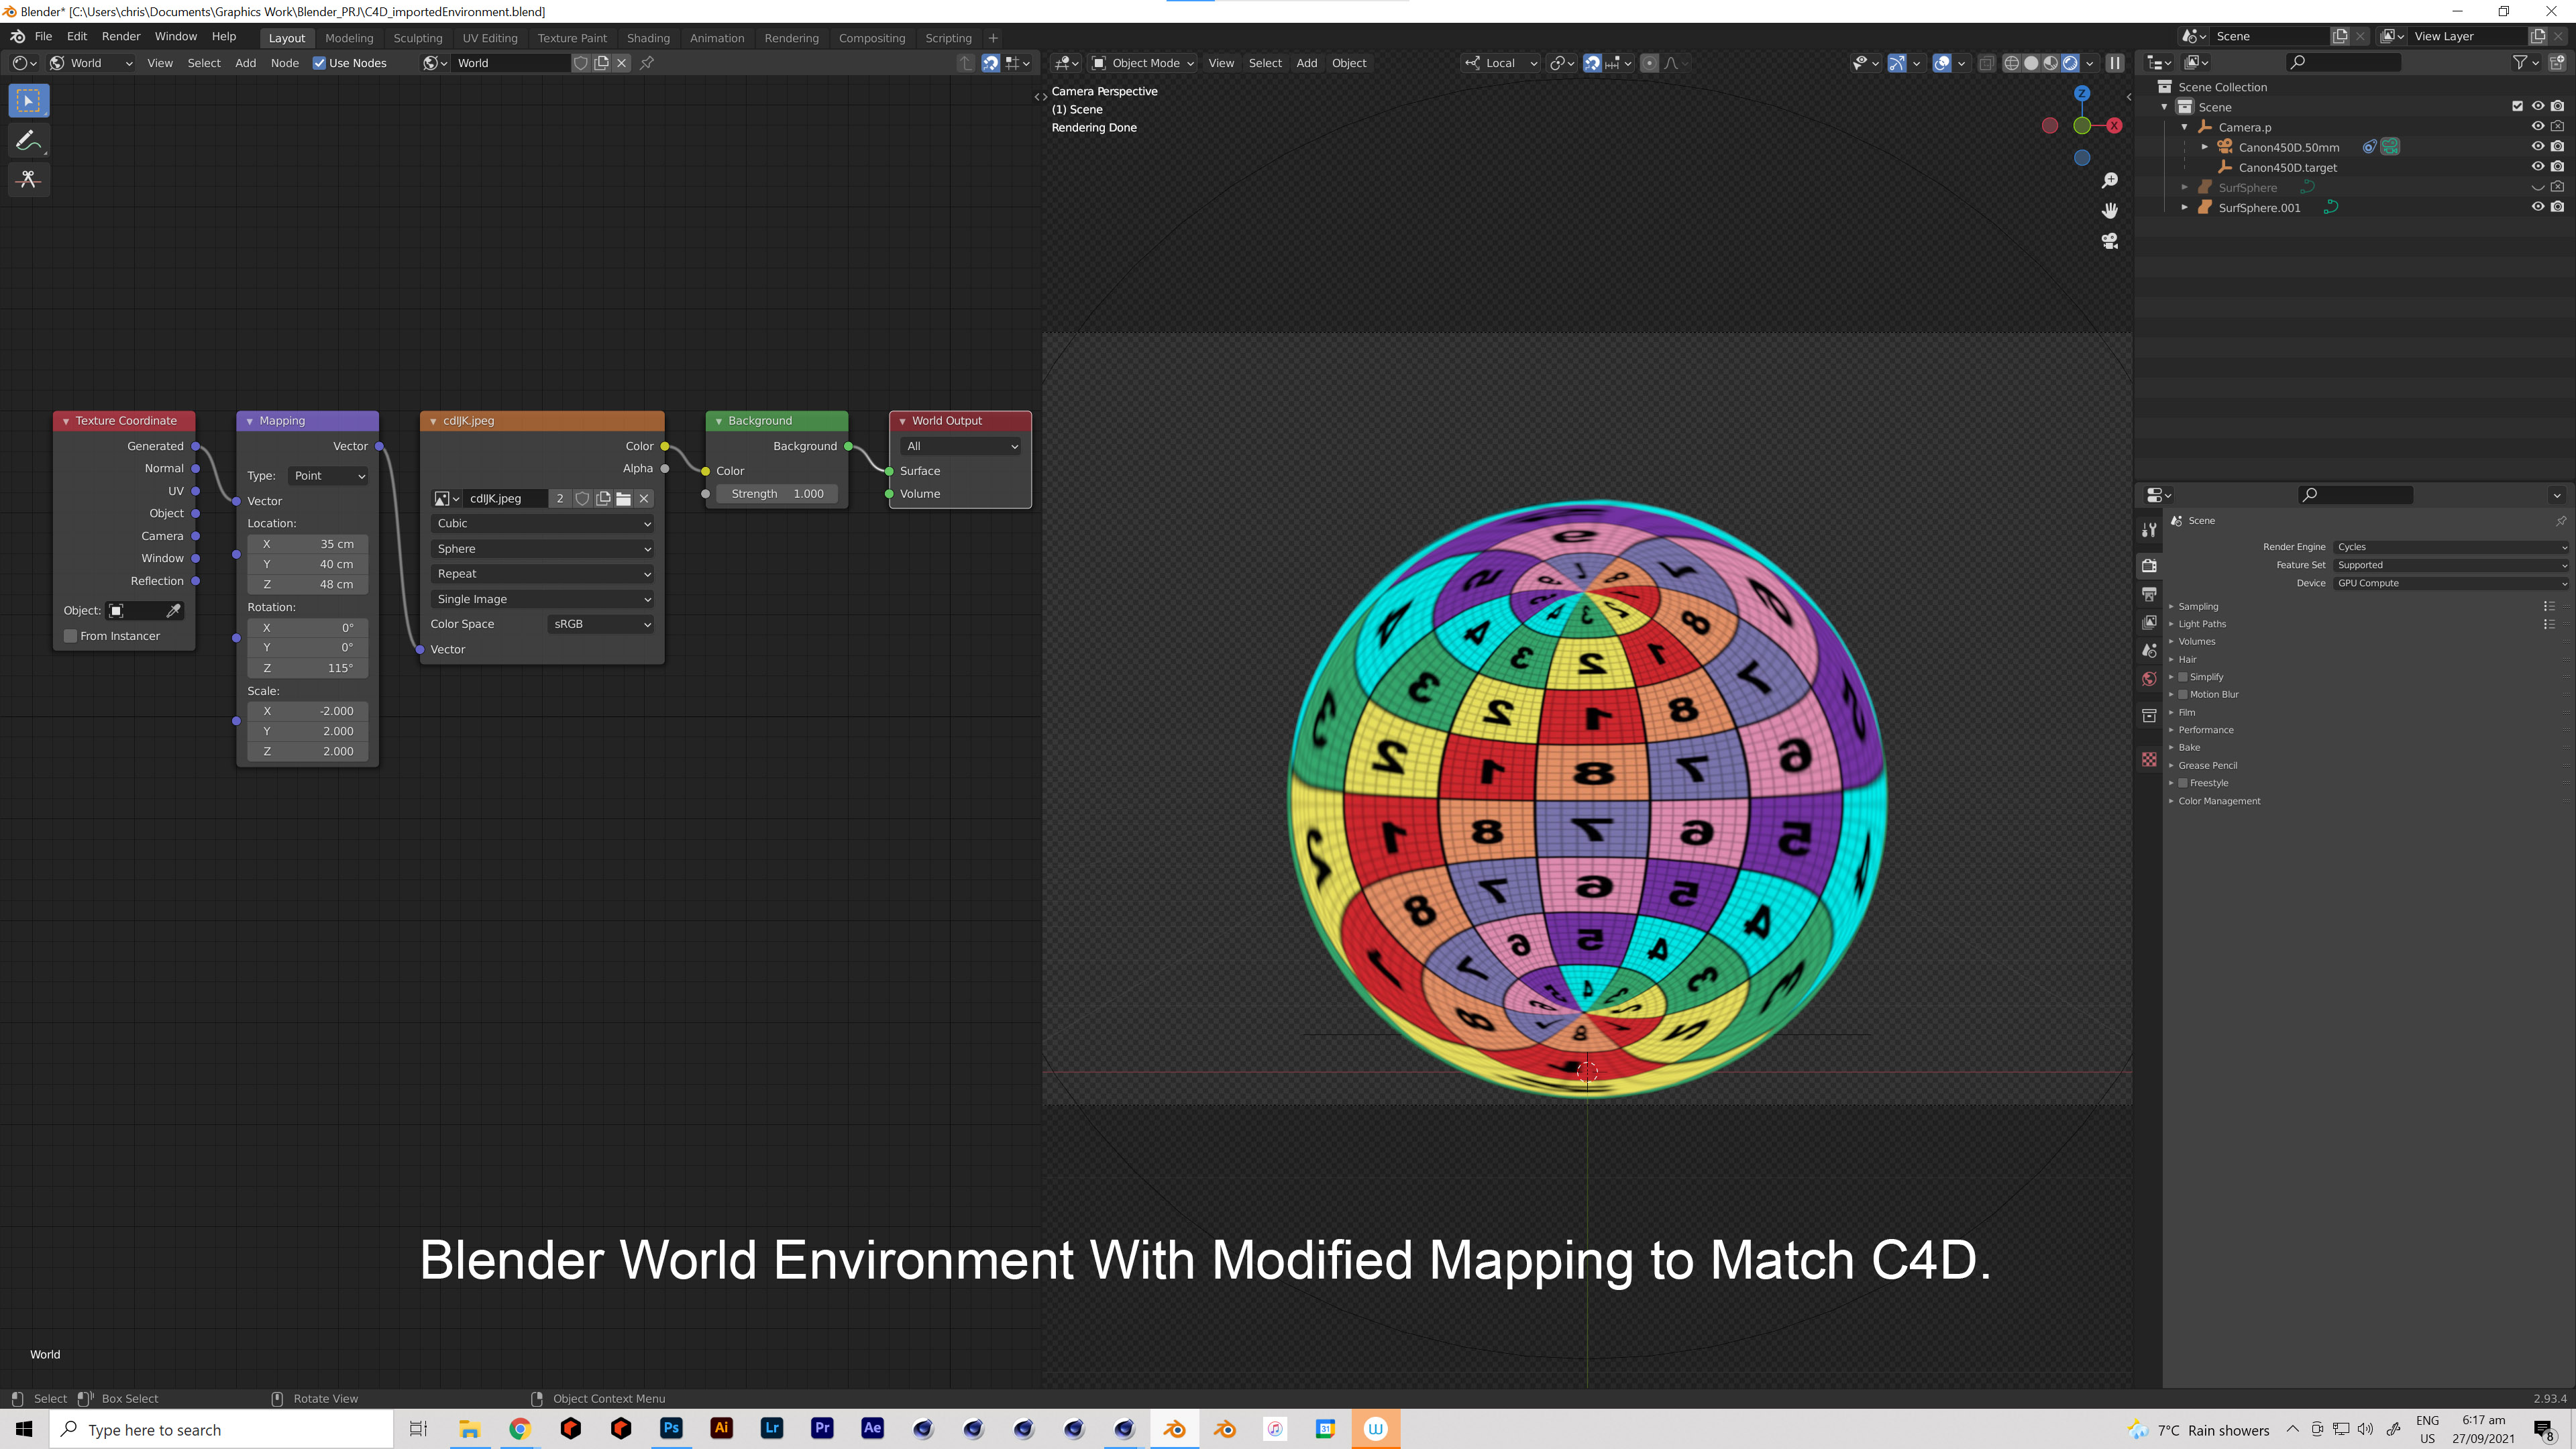Switch to Material Preview viewport shading

(2051, 63)
